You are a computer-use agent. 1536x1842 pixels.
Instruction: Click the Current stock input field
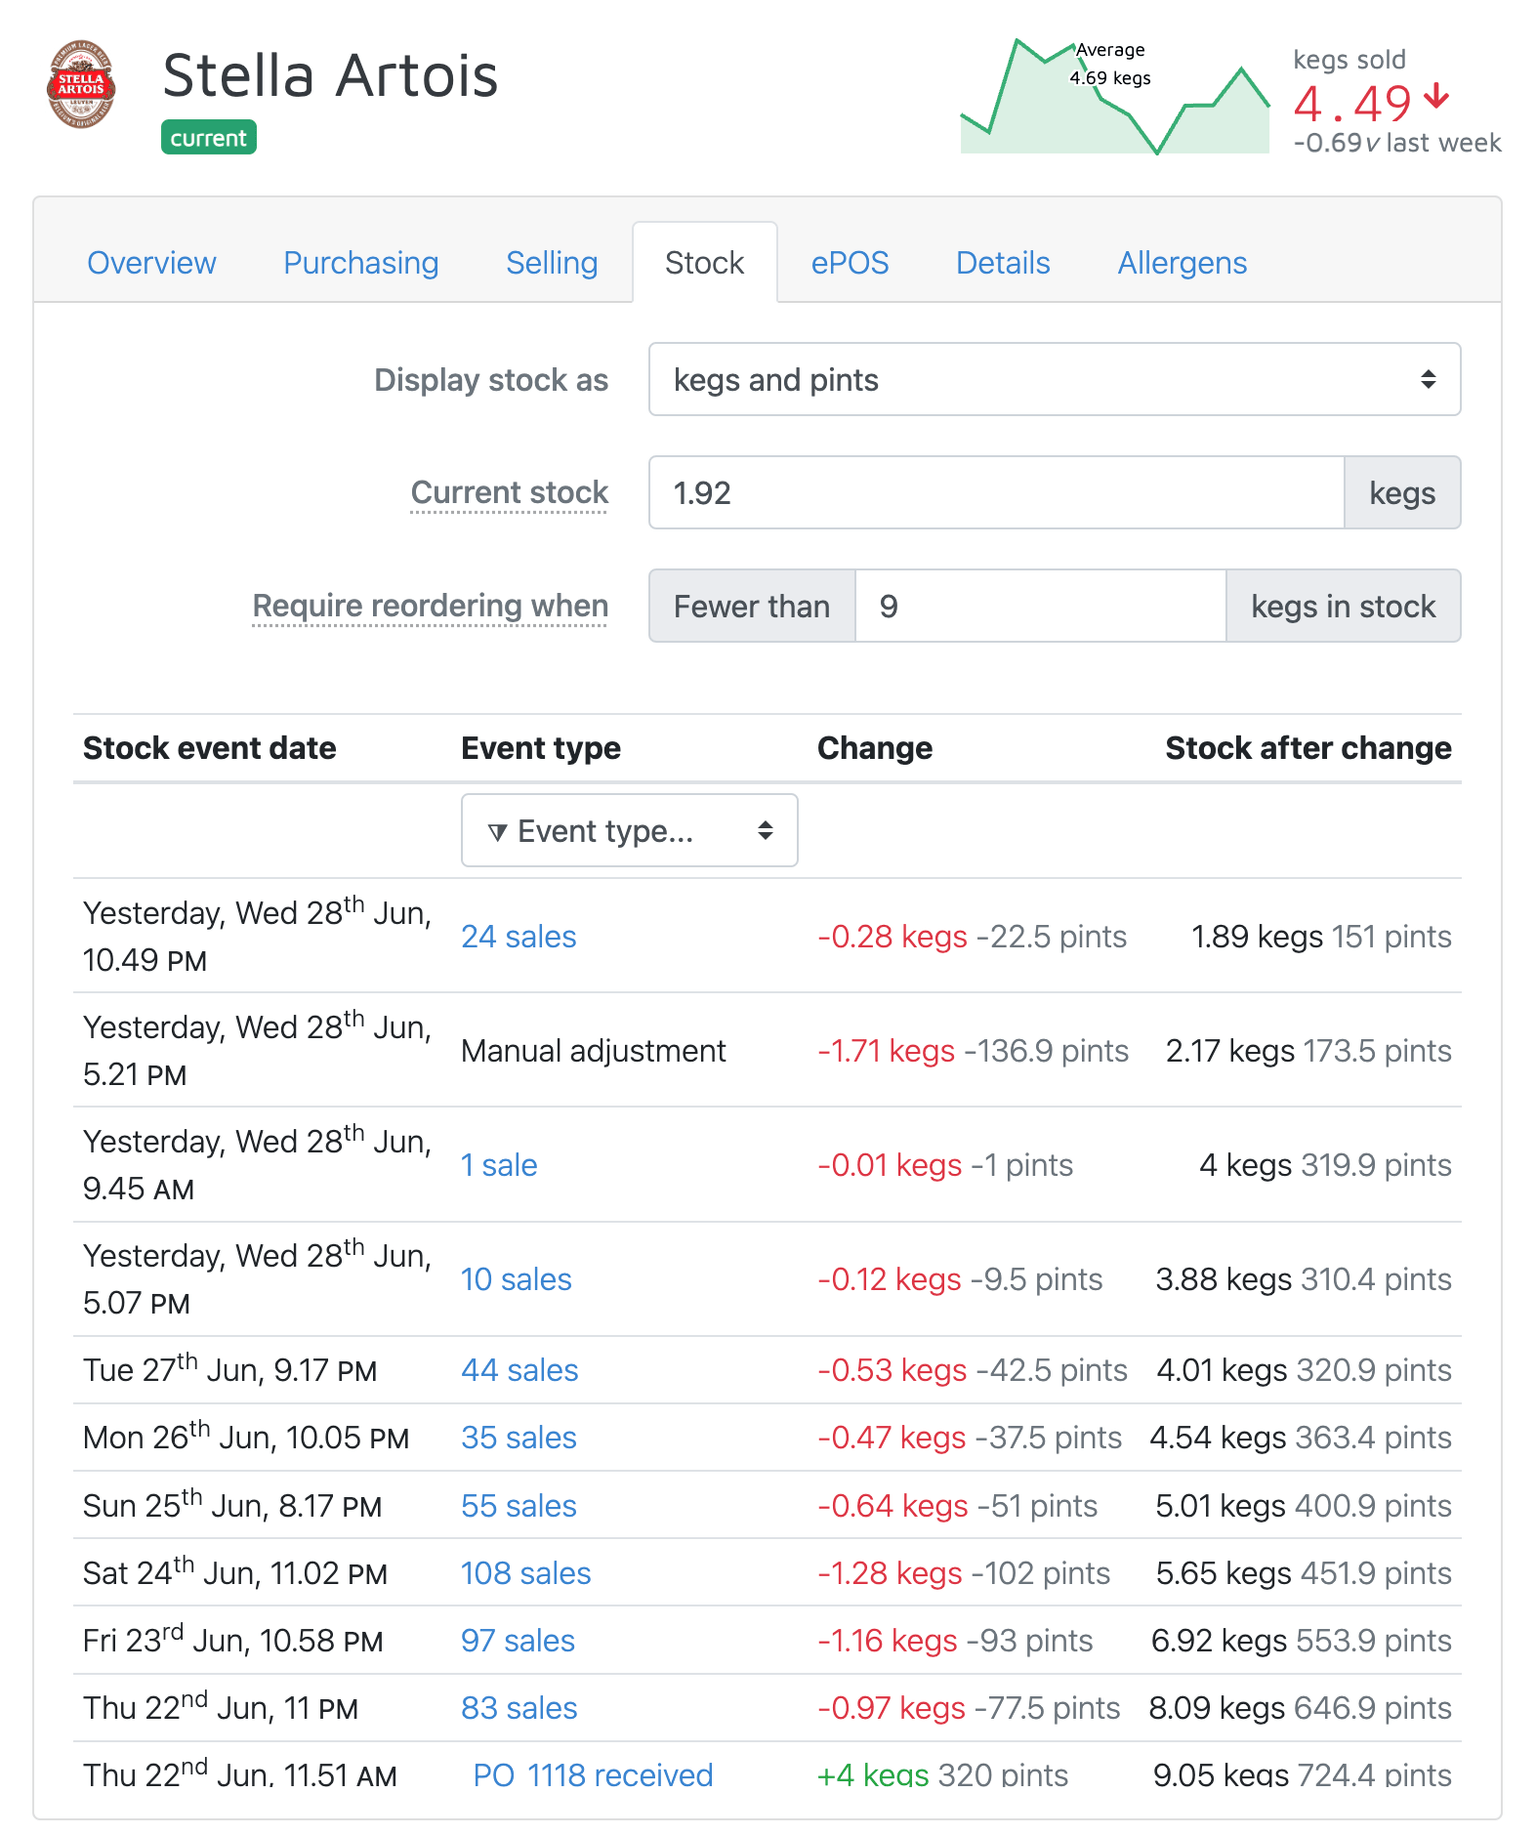pyautogui.click(x=997, y=493)
